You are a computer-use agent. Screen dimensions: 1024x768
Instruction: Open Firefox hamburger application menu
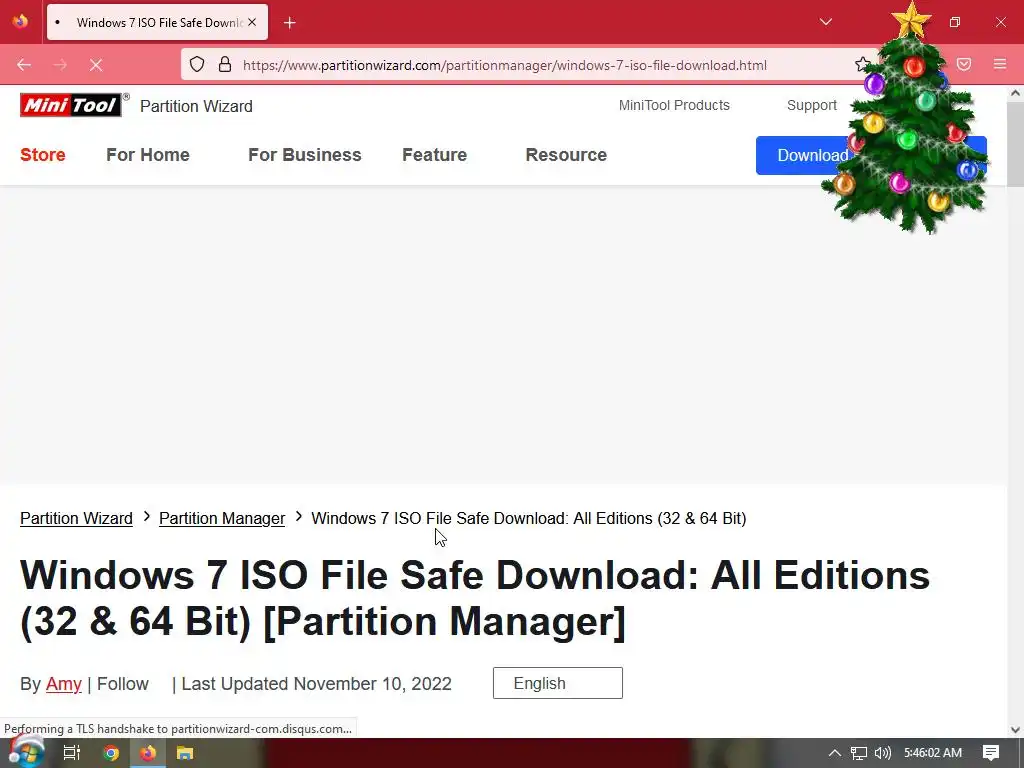[1000, 64]
